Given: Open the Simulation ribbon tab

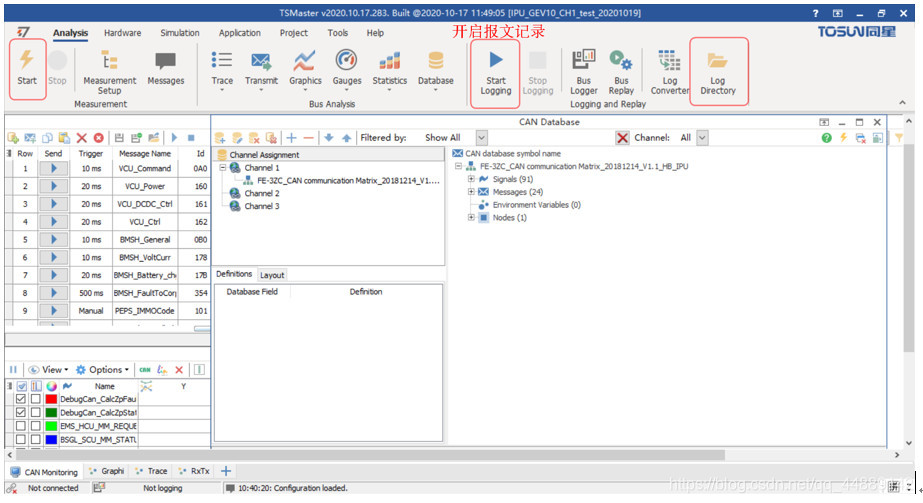Looking at the screenshot, I should pos(180,33).
